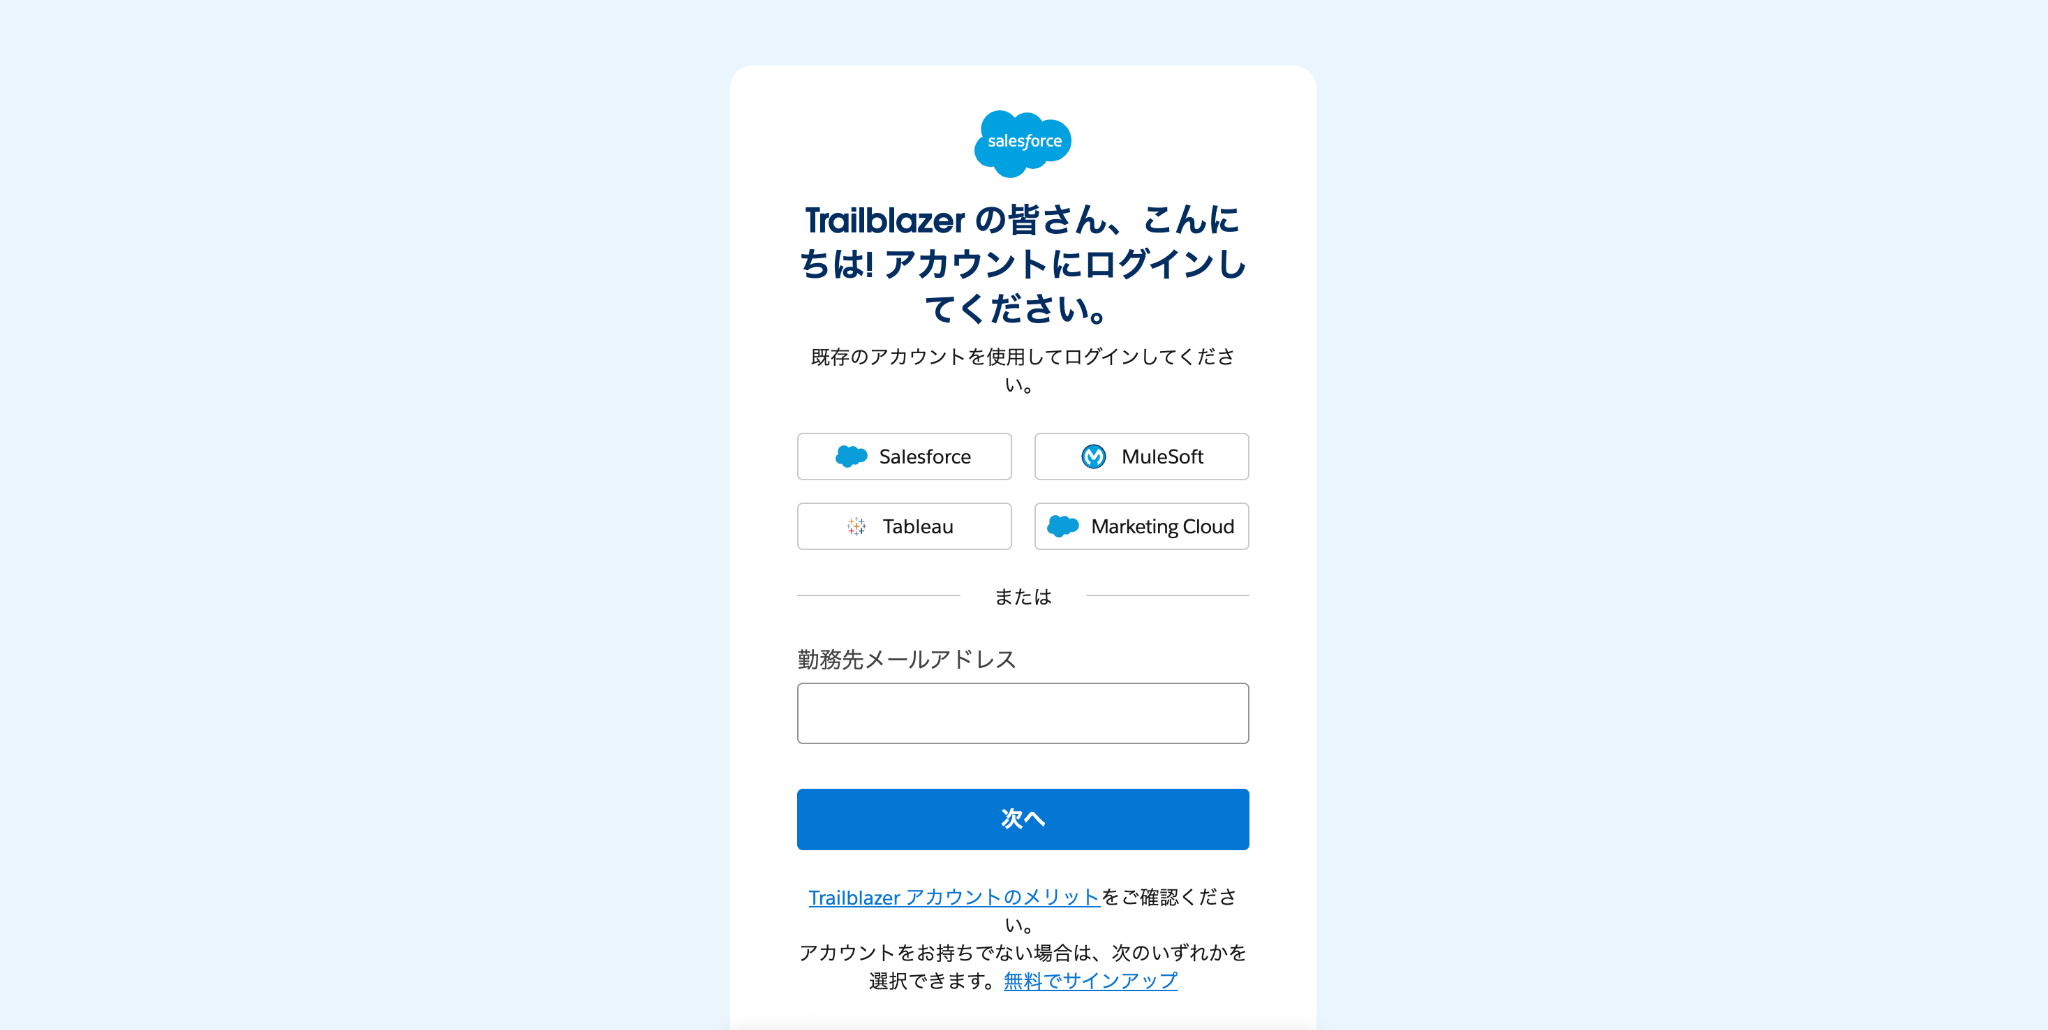Click the Trailblazer greeting headline text
The width and height of the screenshot is (2048, 1030).
click(x=1023, y=264)
